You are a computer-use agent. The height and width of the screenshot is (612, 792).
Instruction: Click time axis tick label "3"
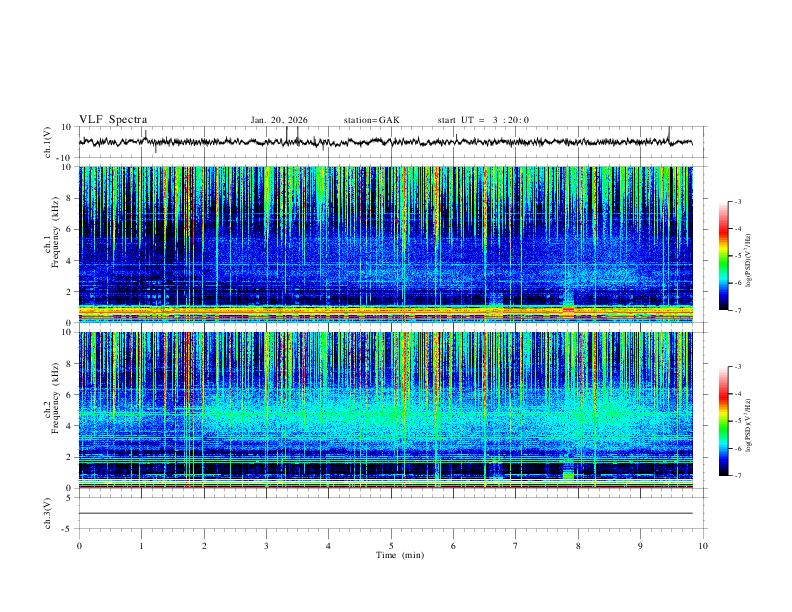click(x=266, y=546)
